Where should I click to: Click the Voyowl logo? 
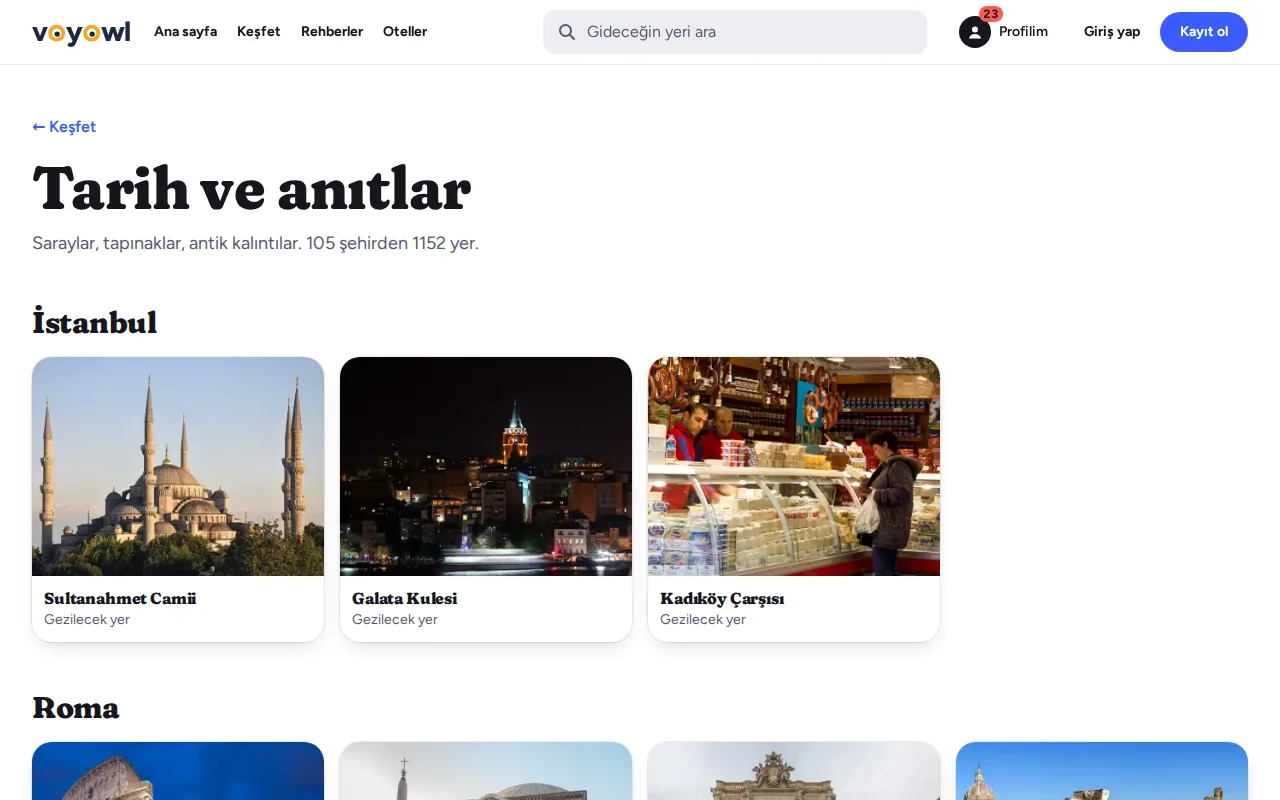click(x=81, y=32)
